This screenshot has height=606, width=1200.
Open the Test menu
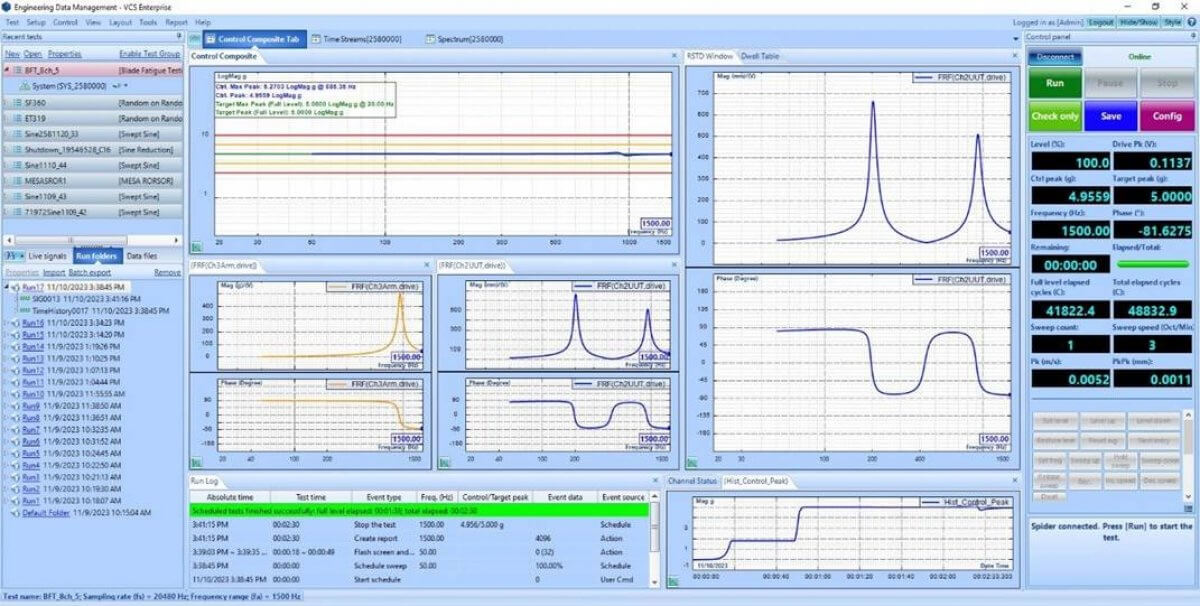tap(13, 22)
